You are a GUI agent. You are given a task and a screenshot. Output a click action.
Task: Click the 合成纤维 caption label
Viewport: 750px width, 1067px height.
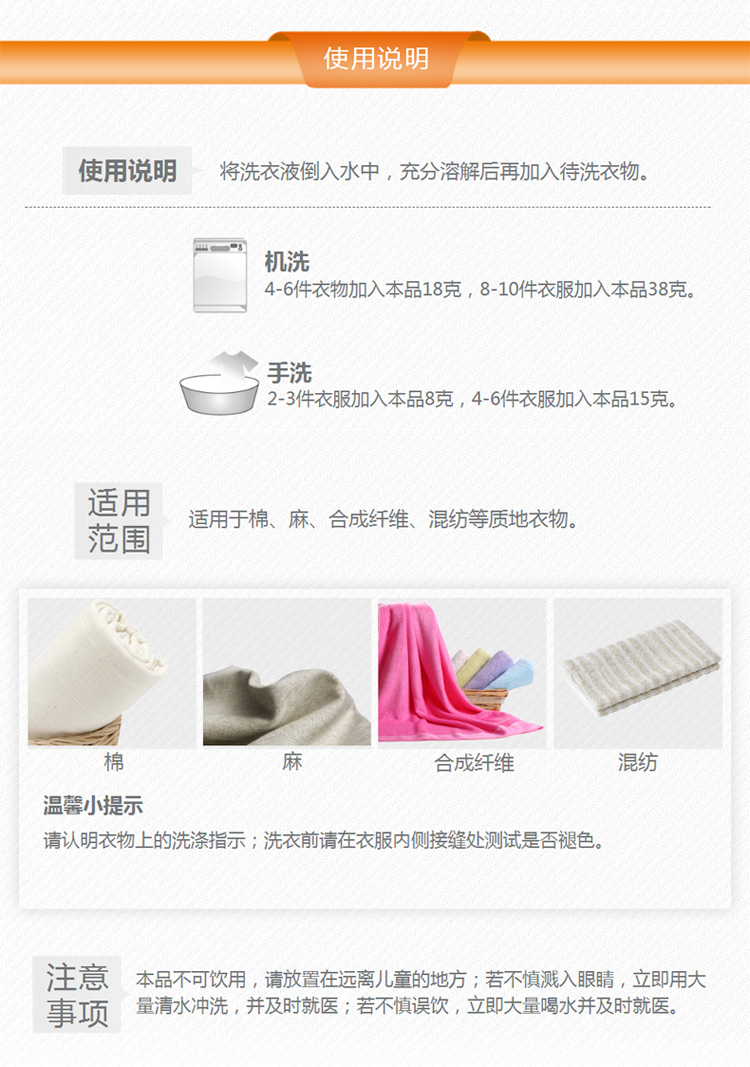click(474, 763)
